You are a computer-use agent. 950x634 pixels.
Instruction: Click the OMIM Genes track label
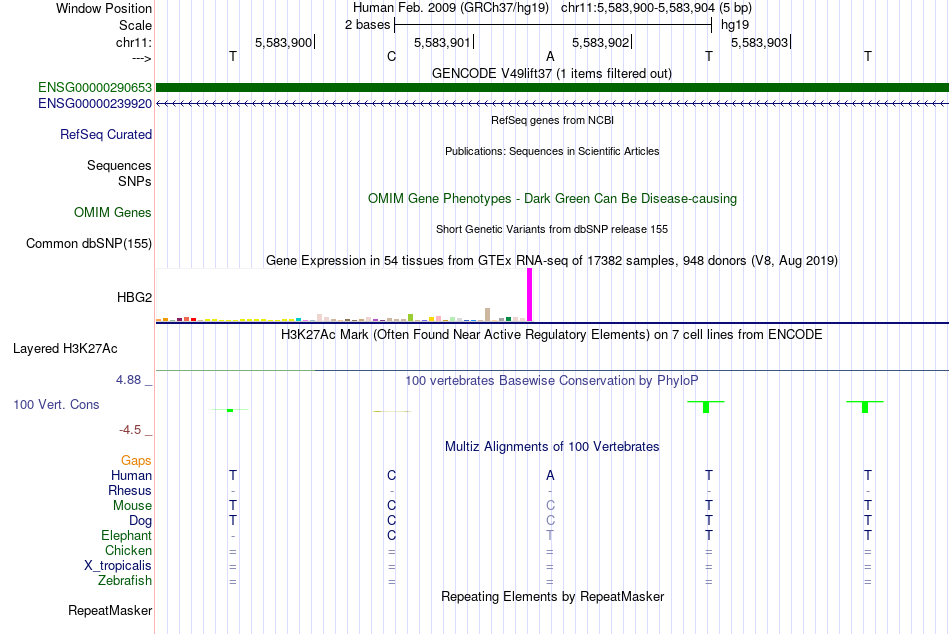click(x=112, y=213)
